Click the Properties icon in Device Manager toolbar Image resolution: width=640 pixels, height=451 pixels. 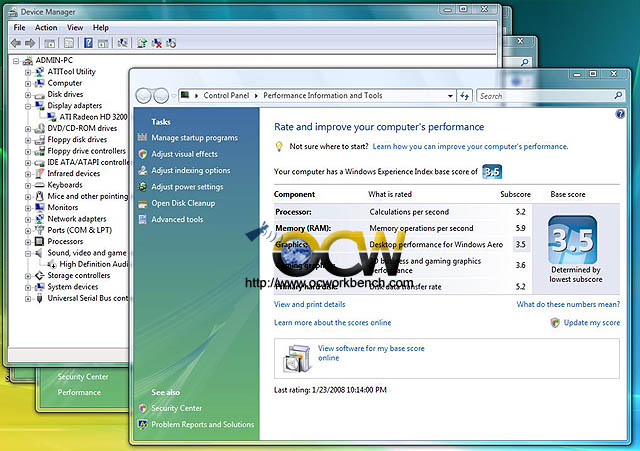coord(69,43)
